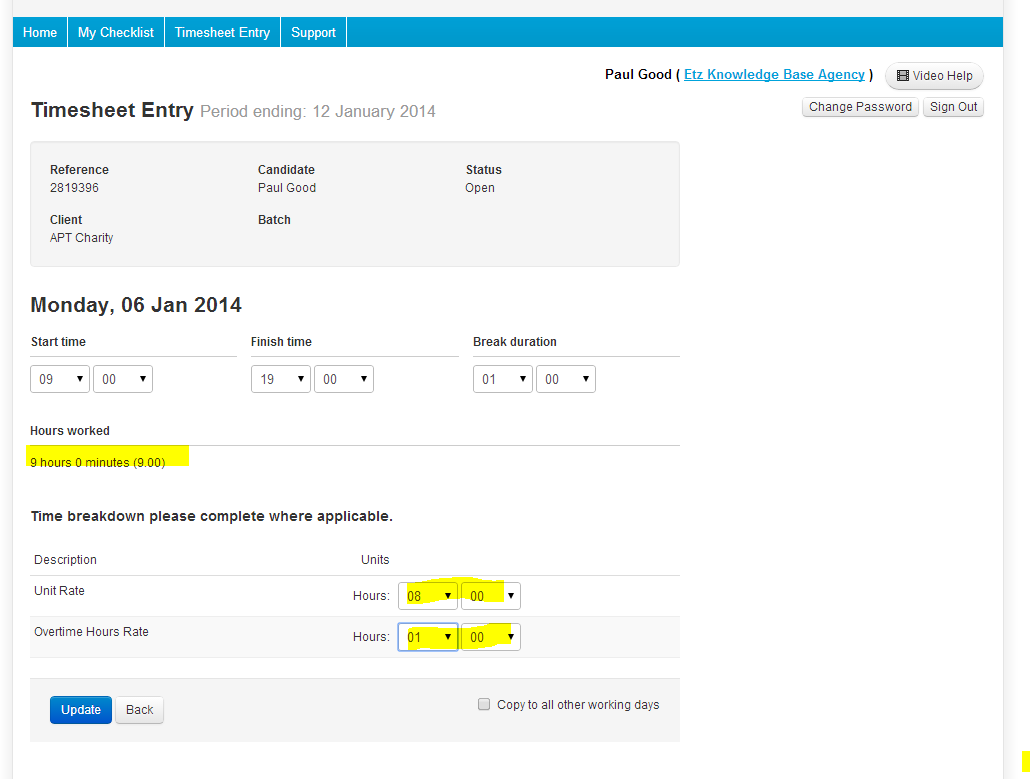Tick Copy to all other working days
This screenshot has width=1030, height=779.
(484, 704)
